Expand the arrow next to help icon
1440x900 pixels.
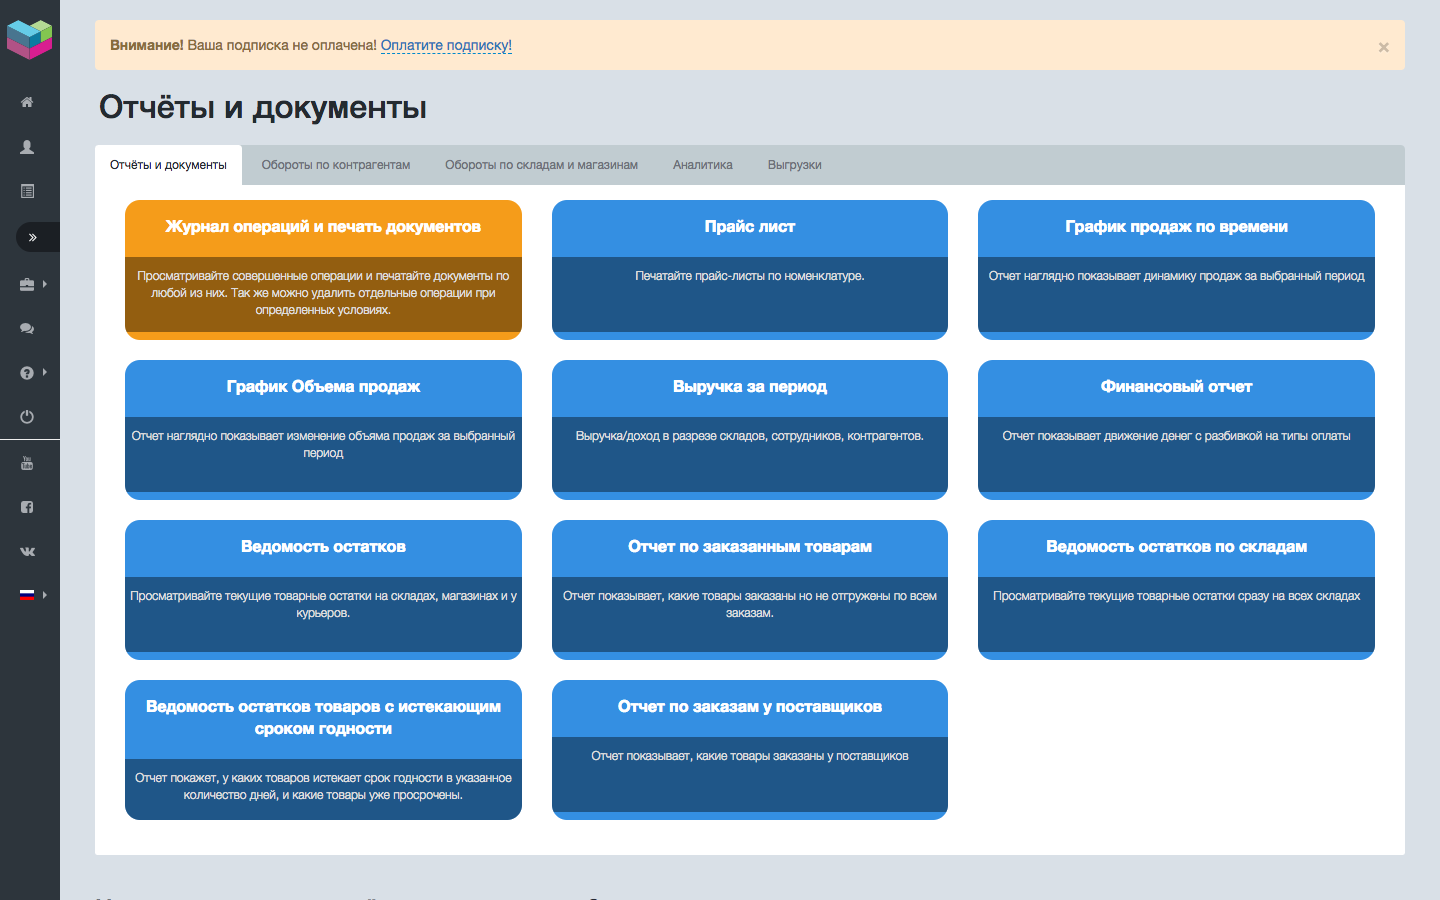pyautogui.click(x=45, y=372)
